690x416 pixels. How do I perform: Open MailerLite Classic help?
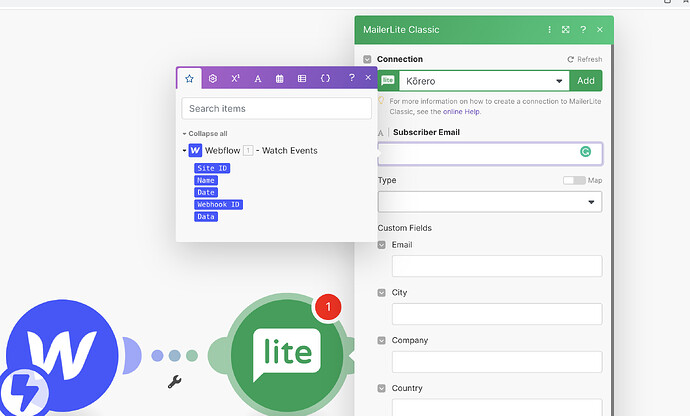(x=583, y=29)
